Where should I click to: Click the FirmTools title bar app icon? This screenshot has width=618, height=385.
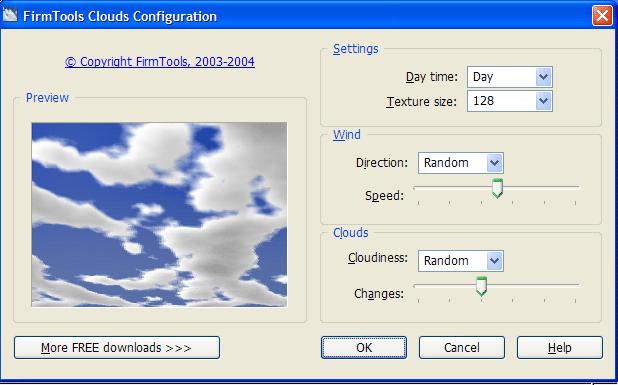(9, 15)
